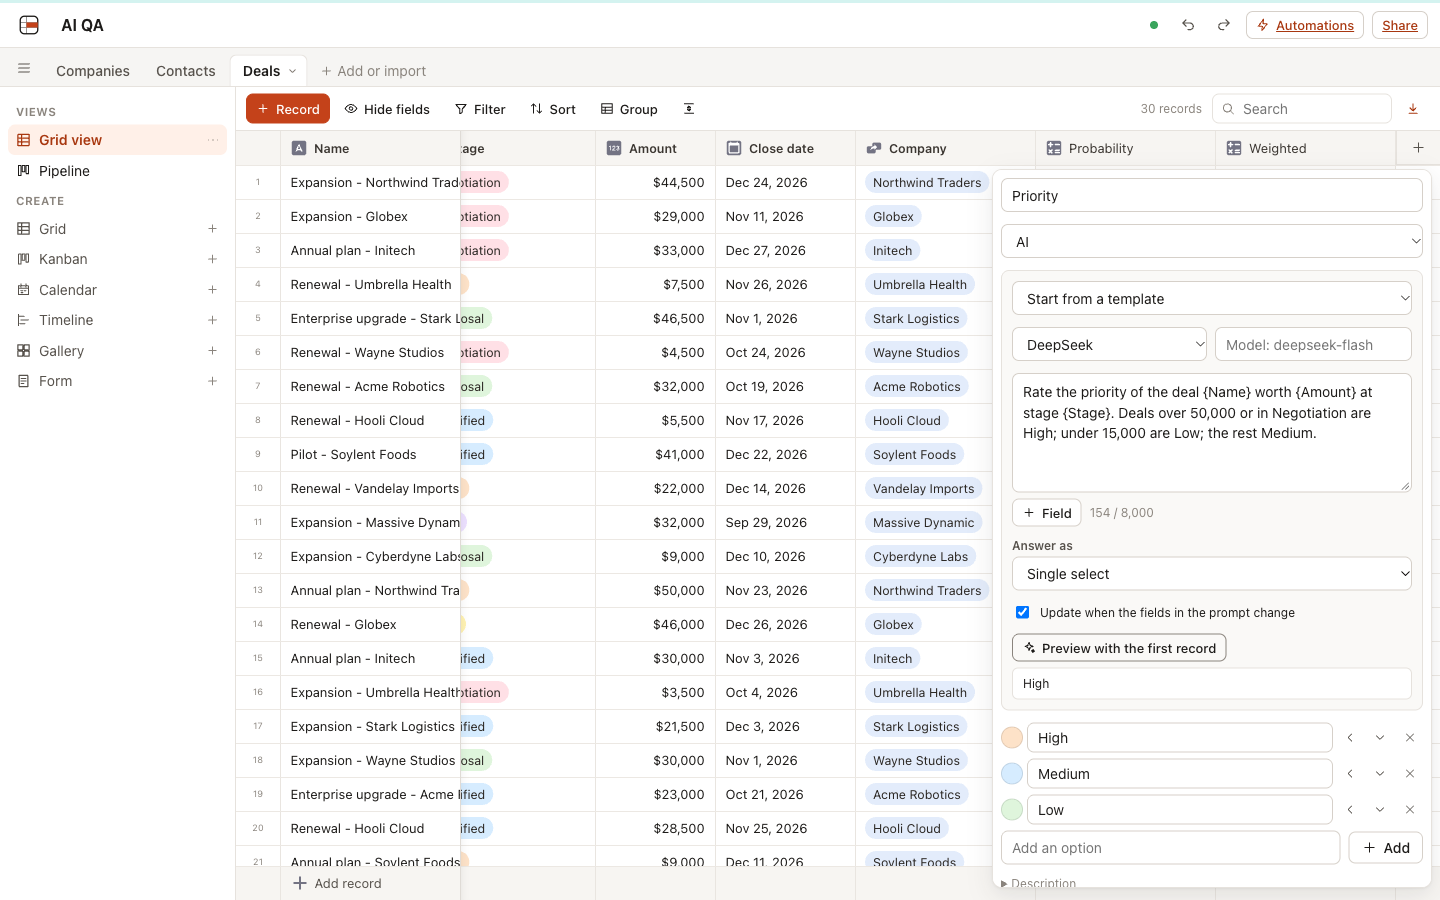
Task: Open the Start from a template dropdown
Action: coord(1212,298)
